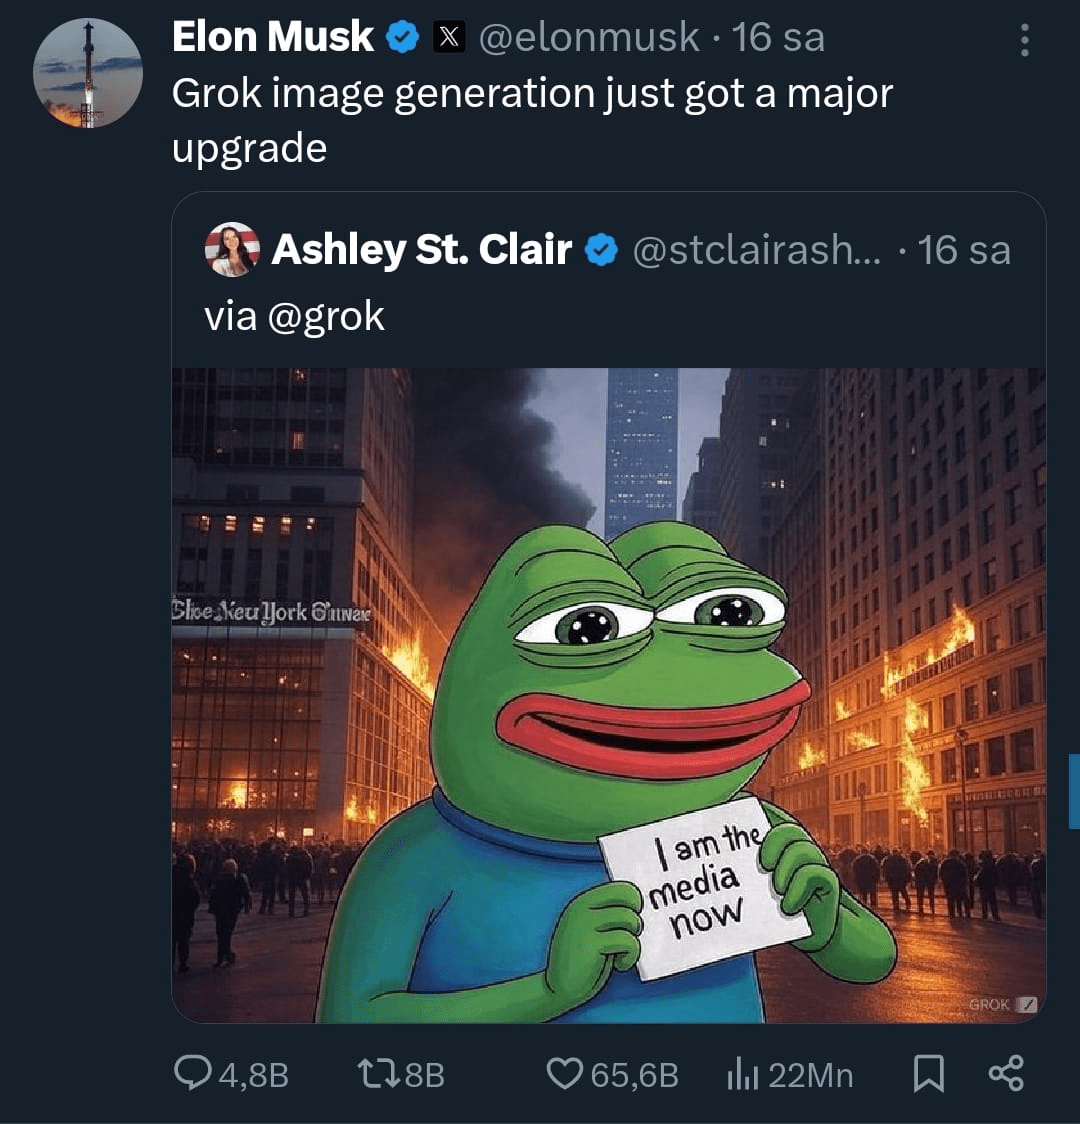The image size is (1080, 1124).
Task: Click the X affiliation badge icon
Action: click(x=450, y=38)
